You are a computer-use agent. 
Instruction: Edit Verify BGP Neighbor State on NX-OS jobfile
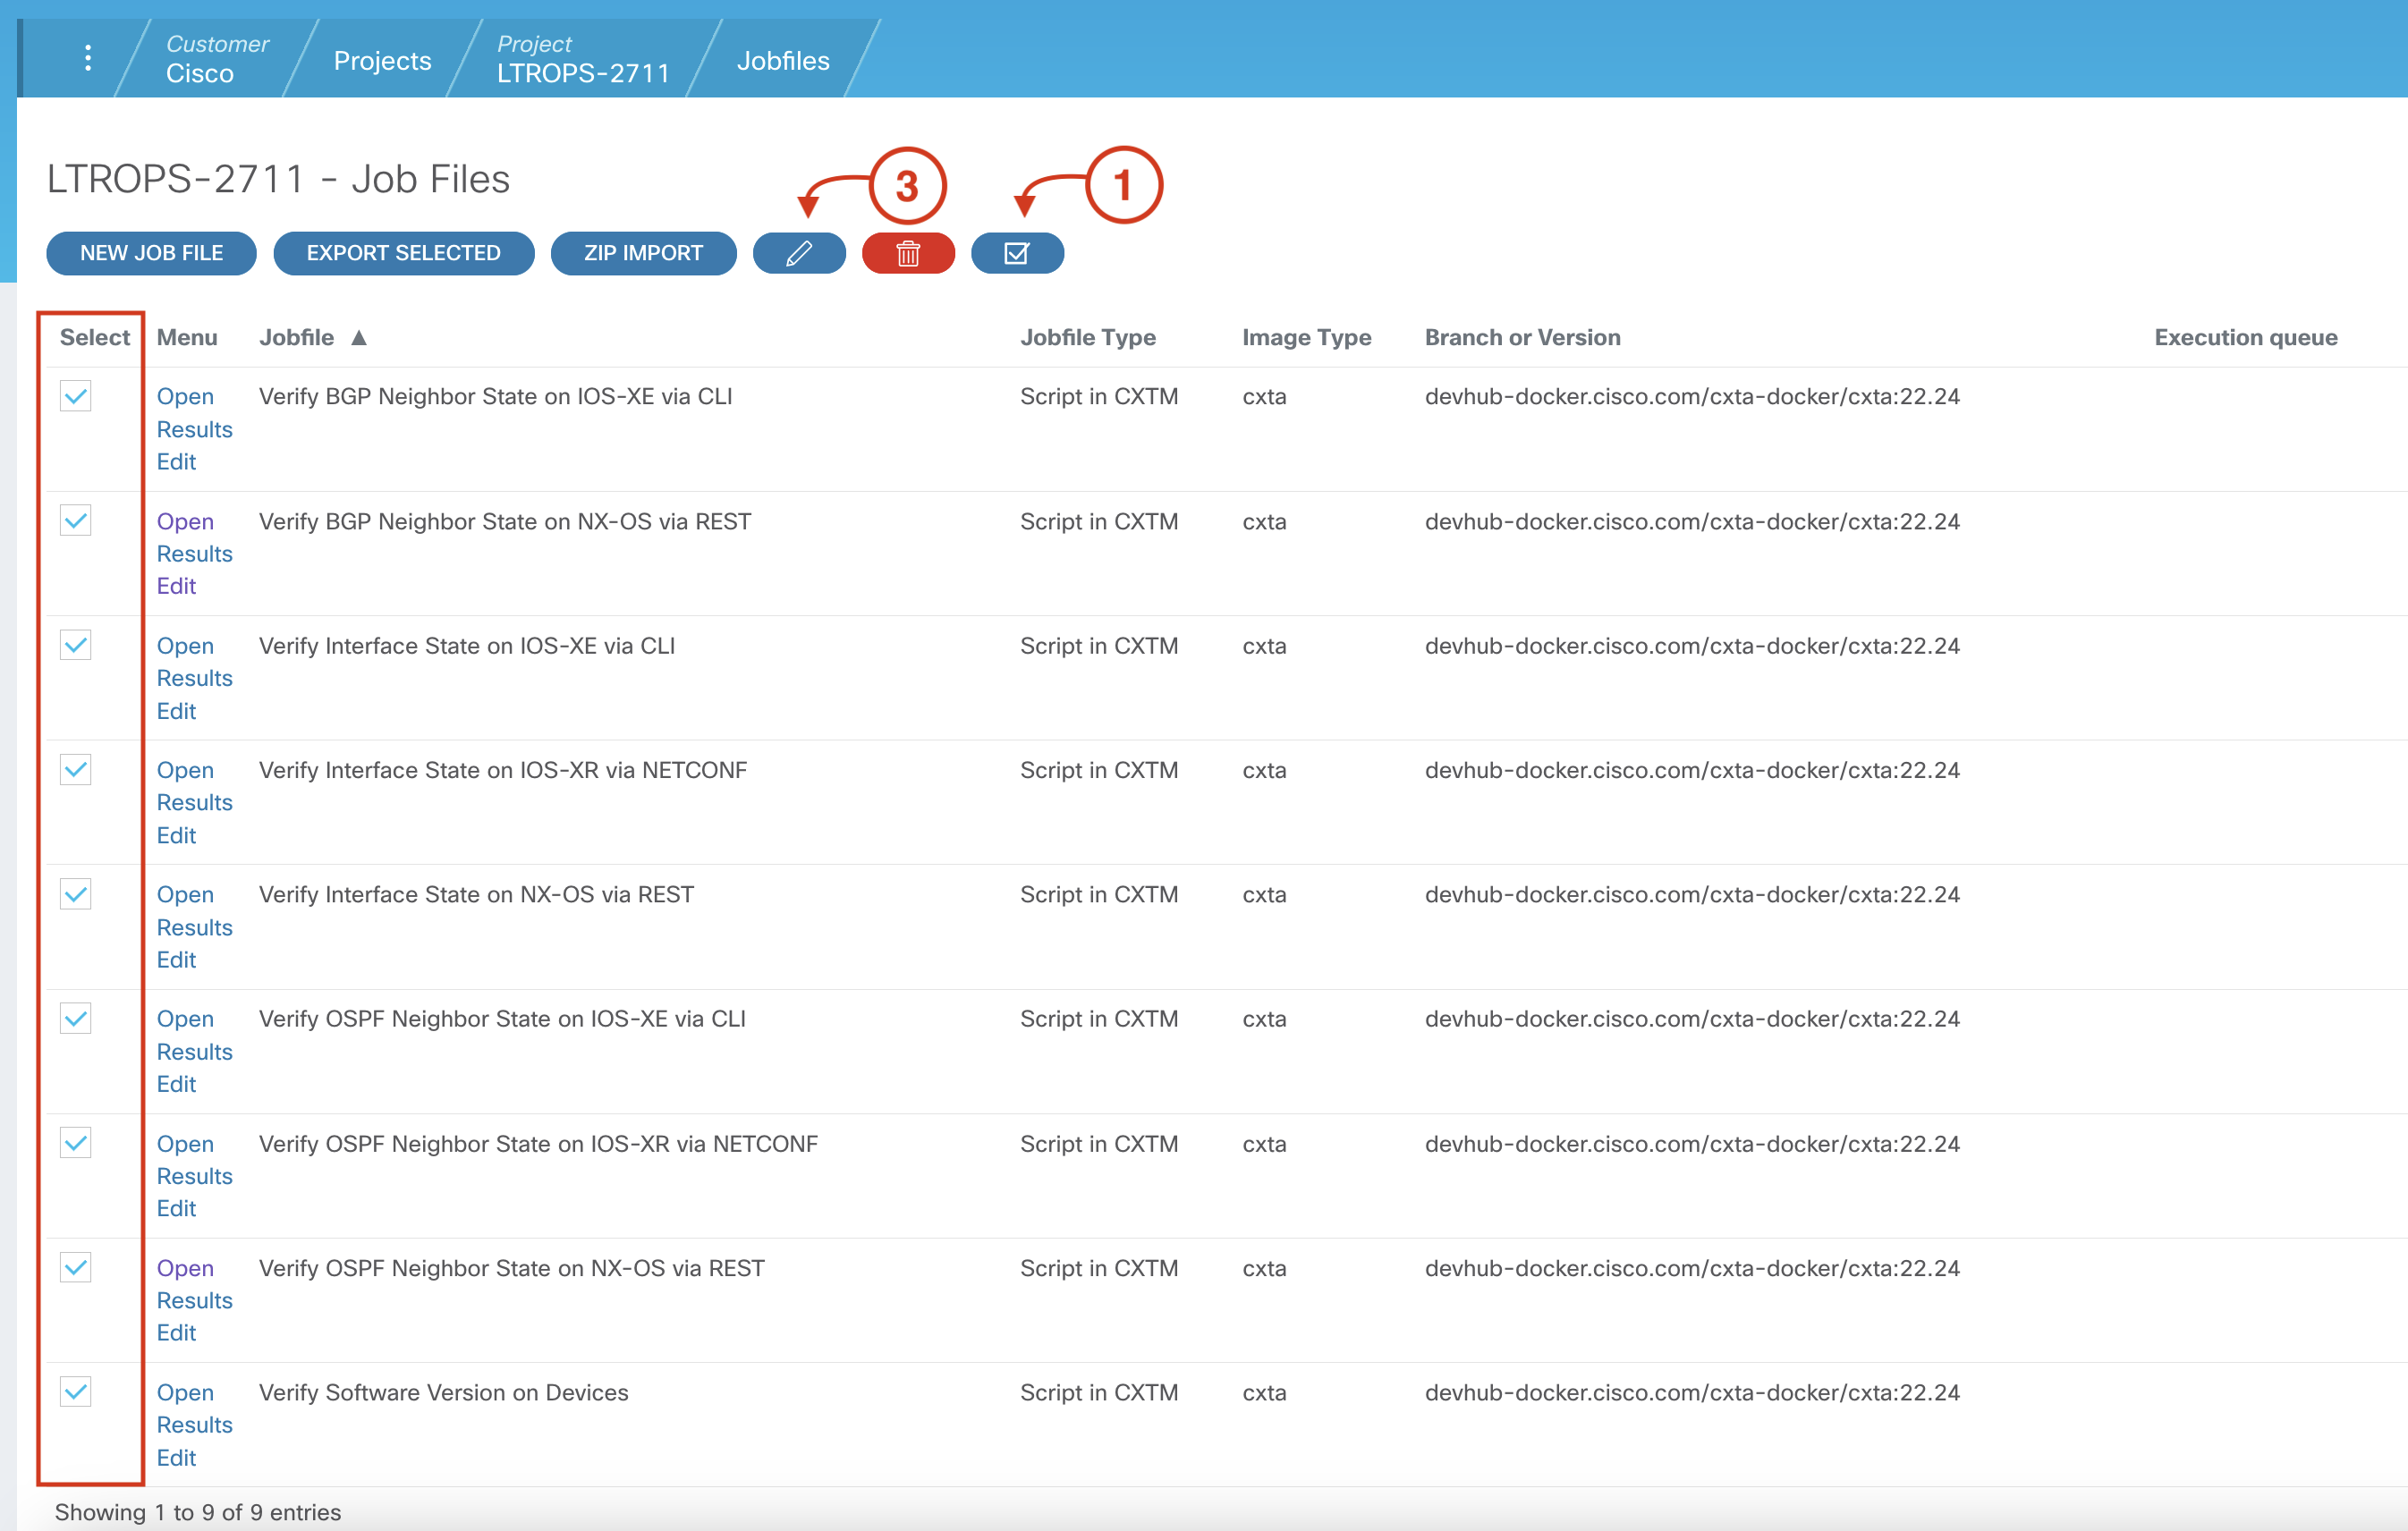coord(176,586)
